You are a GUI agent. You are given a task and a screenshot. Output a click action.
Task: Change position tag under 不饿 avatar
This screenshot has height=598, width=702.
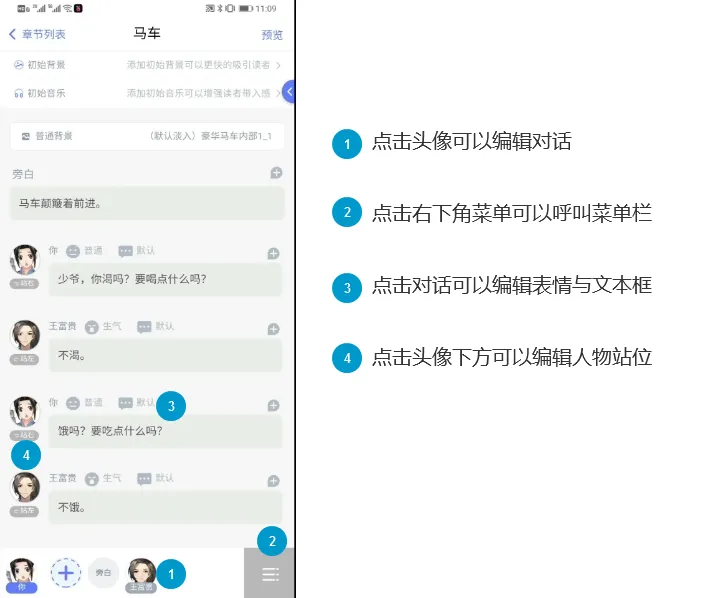(25, 511)
